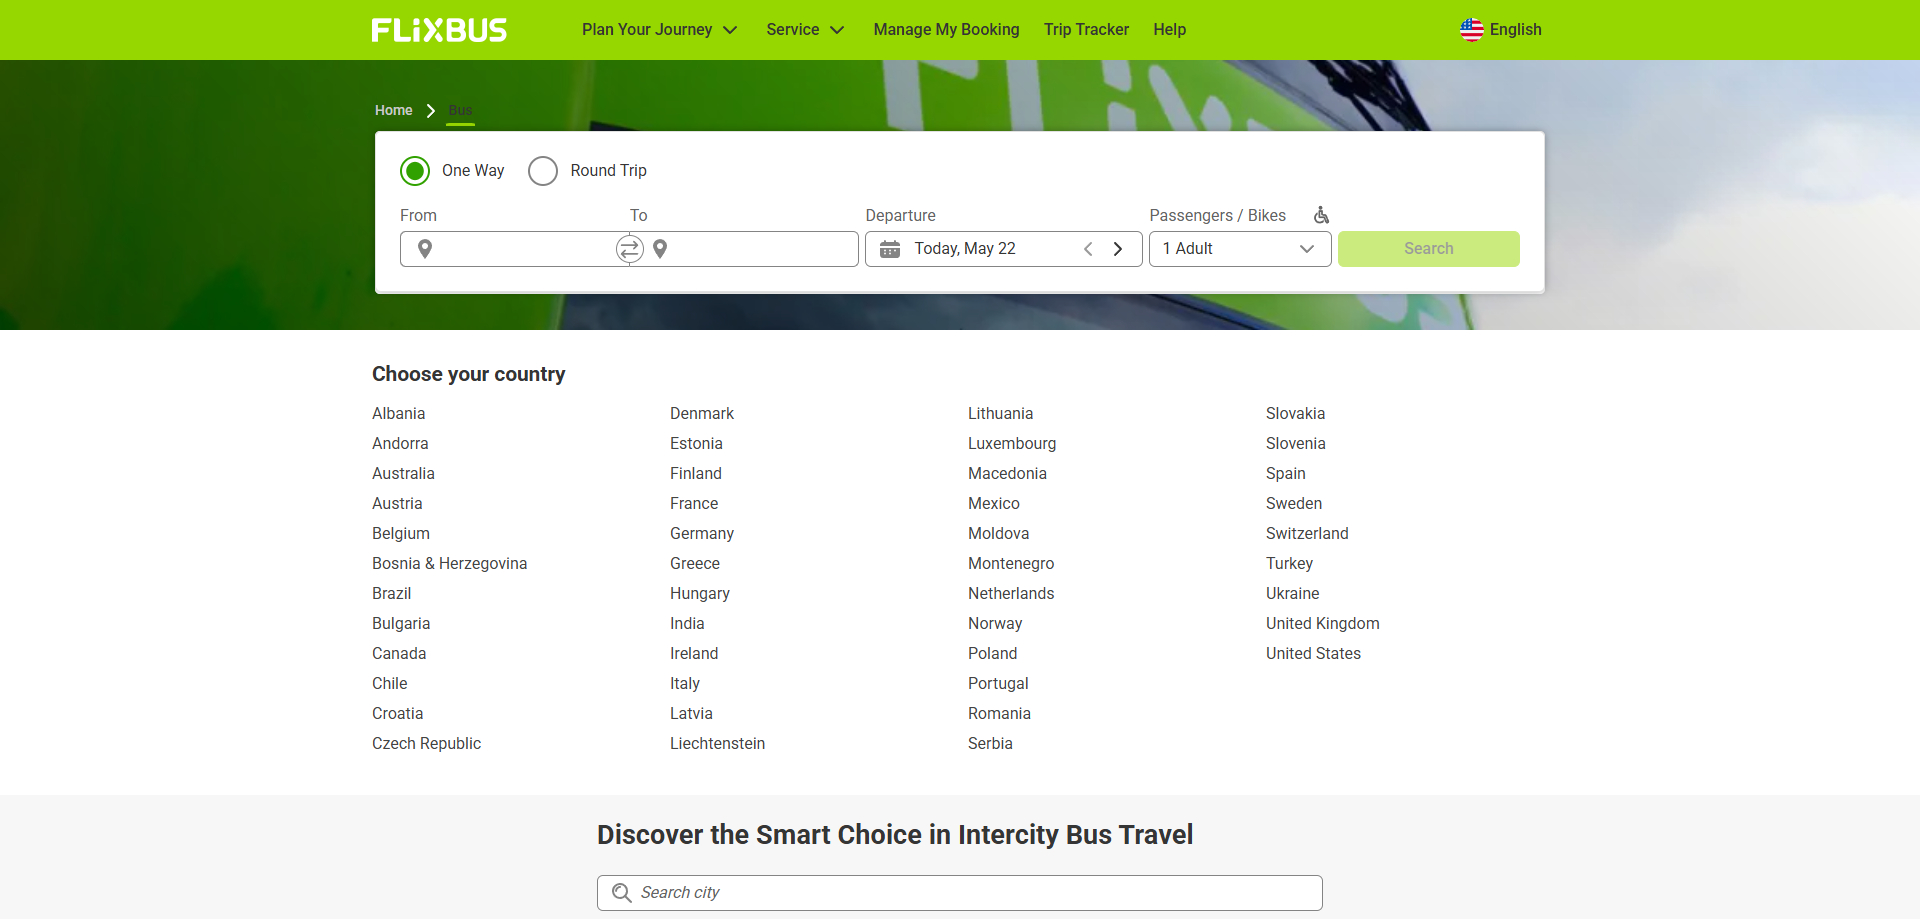Screen dimensions: 1920x919
Task: Choose Ireland country link
Action: (694, 654)
